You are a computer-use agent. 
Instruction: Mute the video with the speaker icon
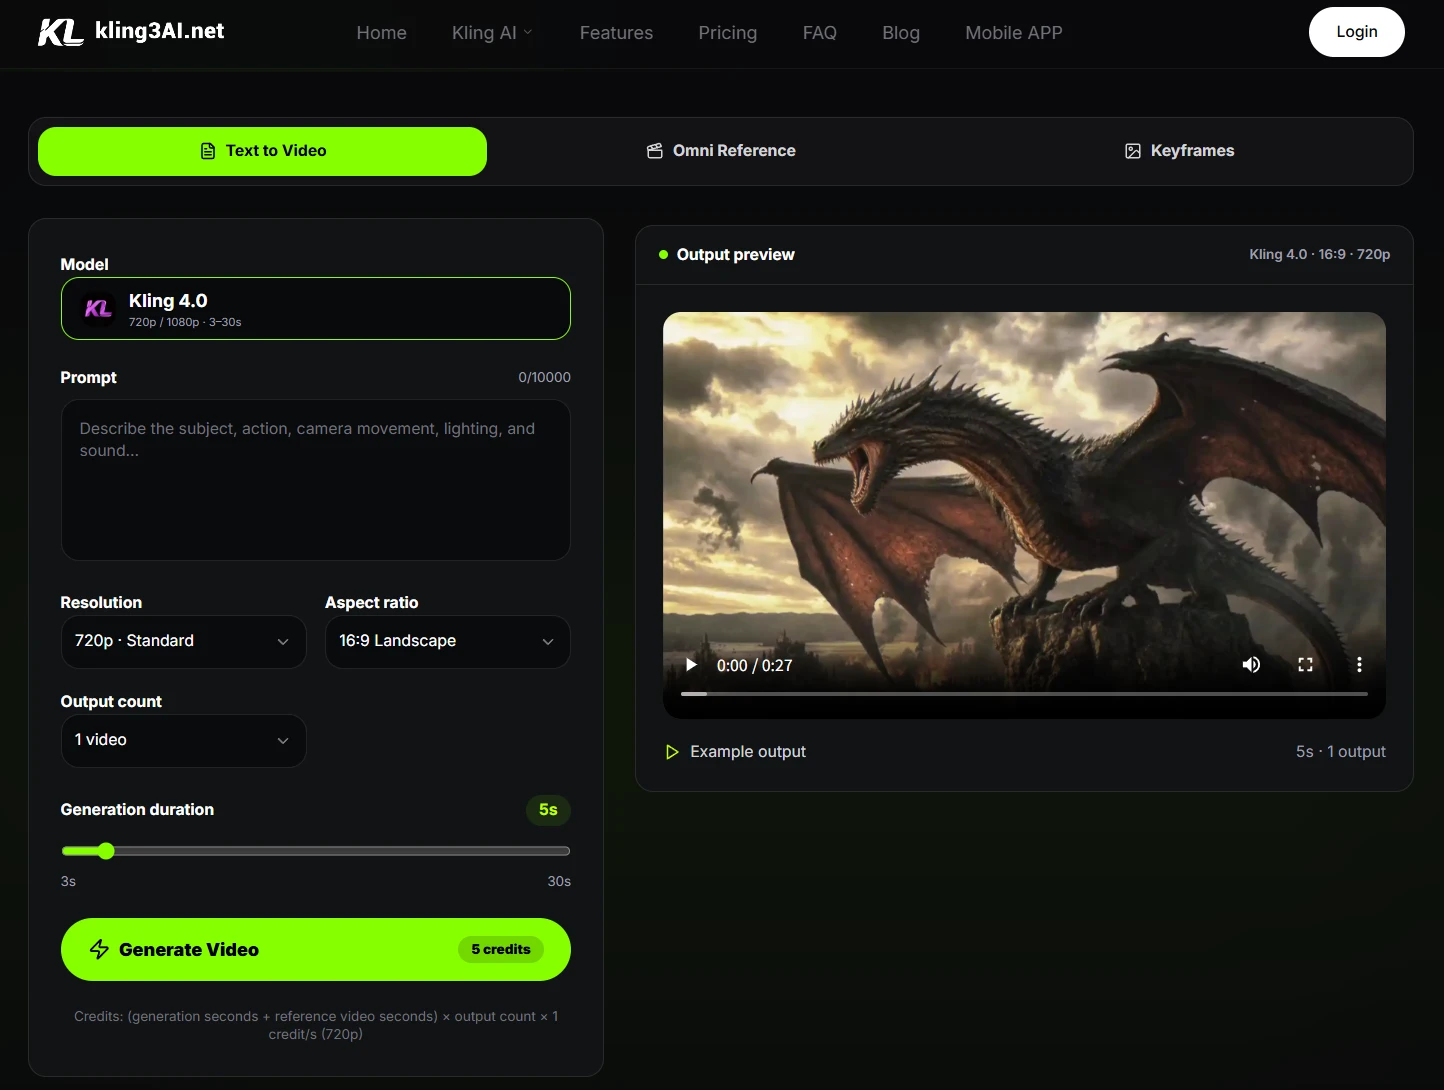click(x=1251, y=665)
